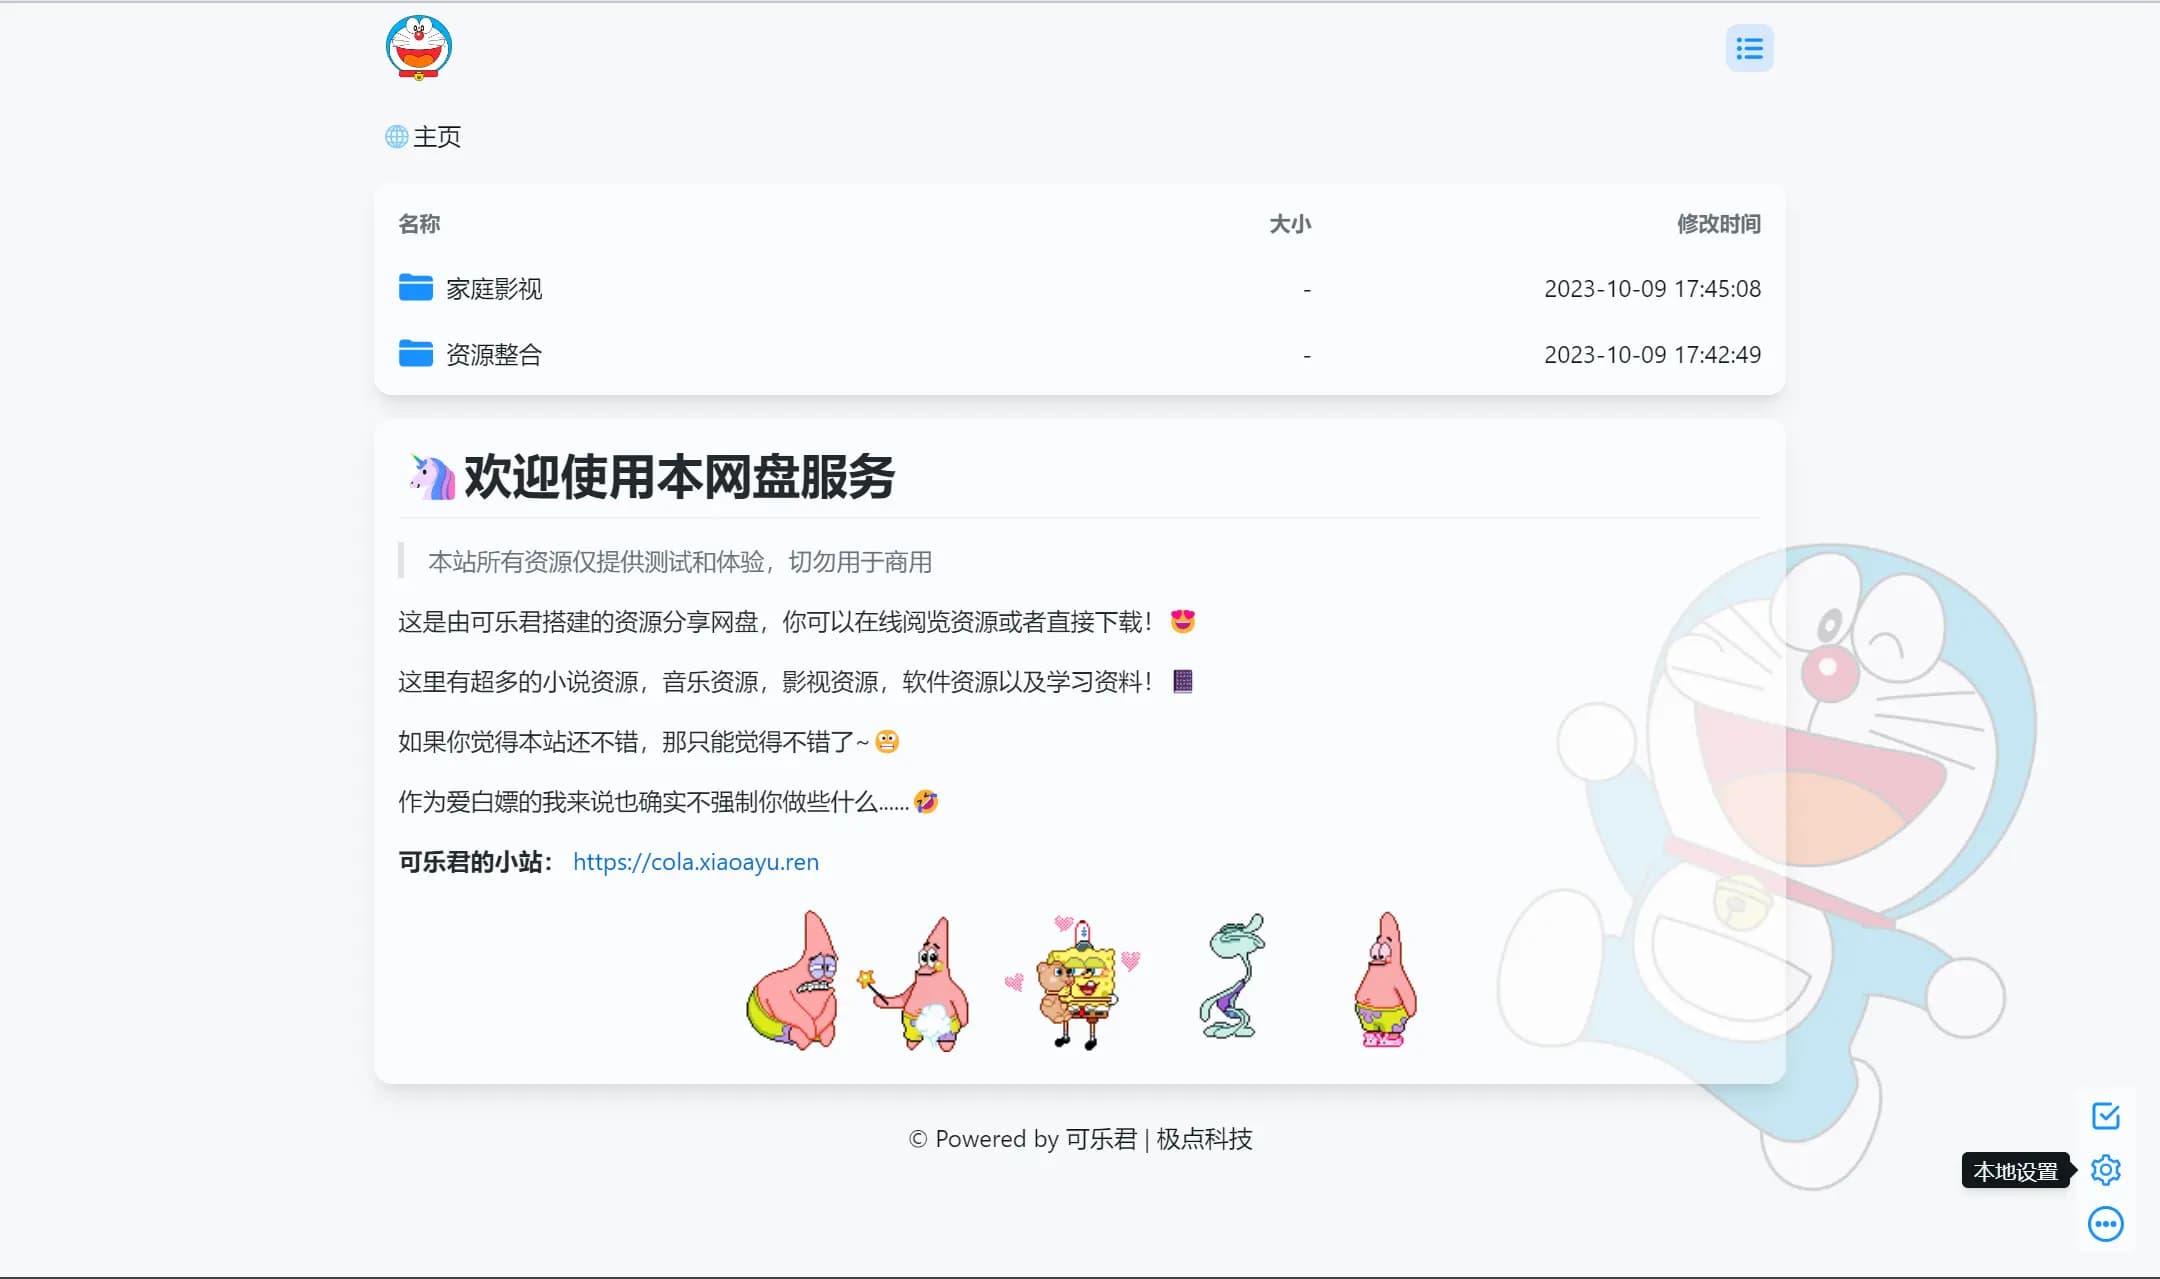Screen dimensions: 2160x1279
Task: Click the SpongeBob with hearts sticker
Action: (x=1074, y=982)
